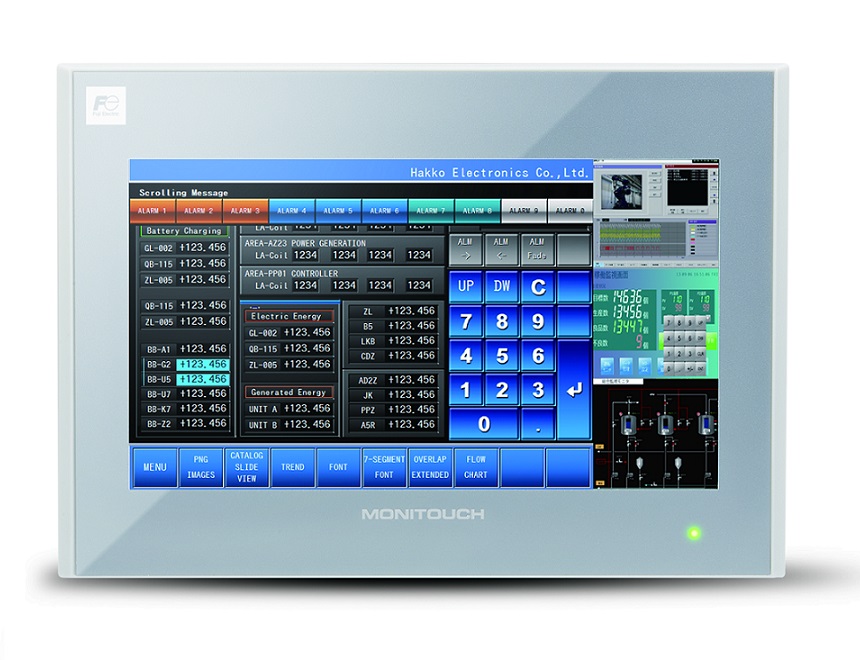Toggle the ALM Fade button

tap(537, 249)
